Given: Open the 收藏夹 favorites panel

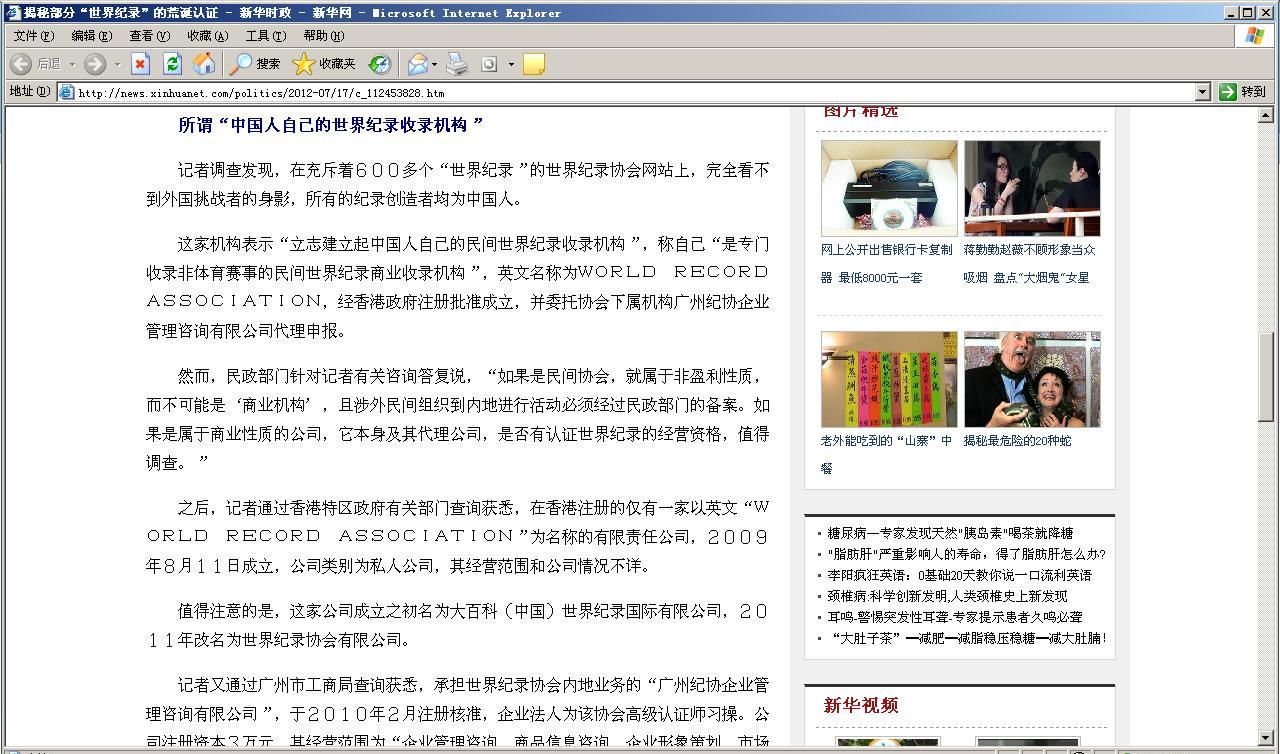Looking at the screenshot, I should [324, 64].
